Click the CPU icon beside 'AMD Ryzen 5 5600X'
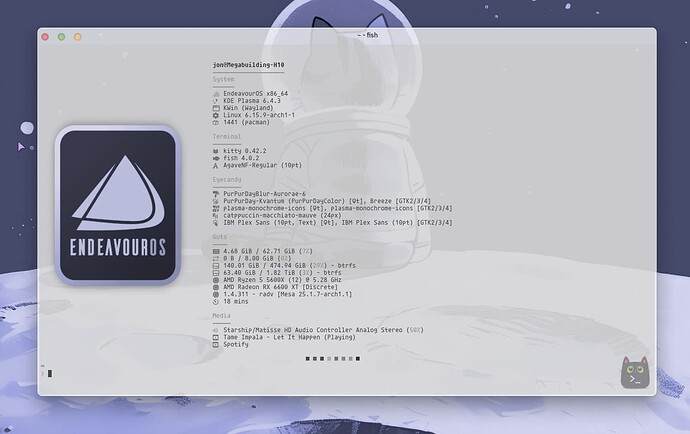Screen dimensions: 690x434 (216, 280)
